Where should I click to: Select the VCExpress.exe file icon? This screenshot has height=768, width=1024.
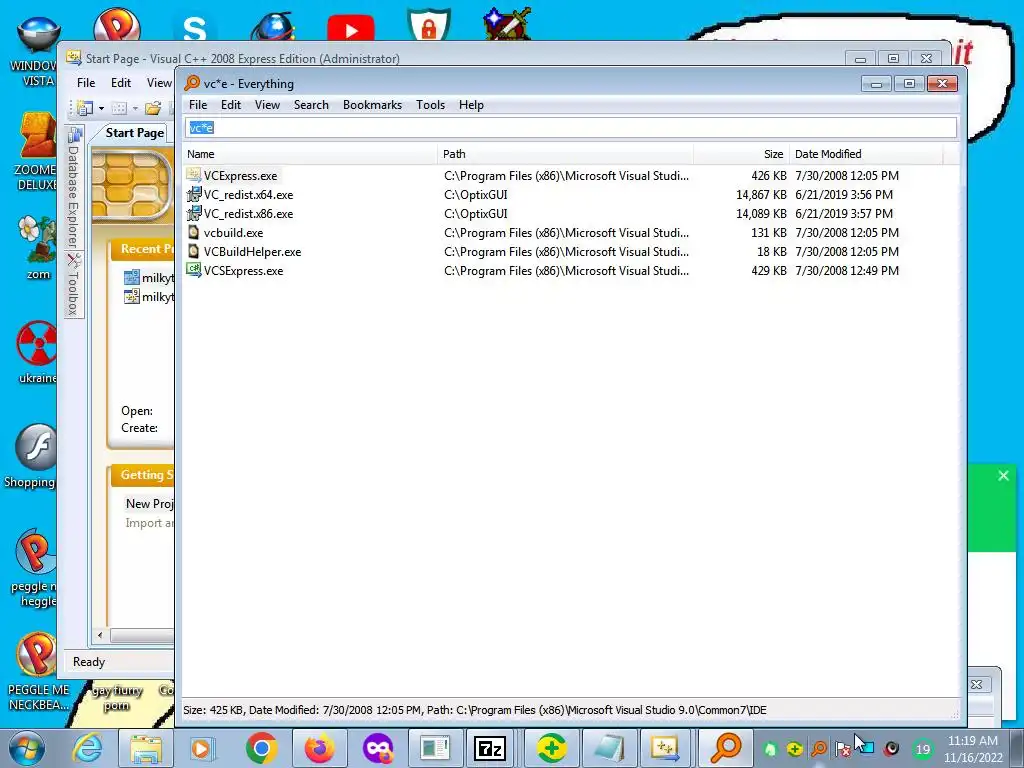point(193,175)
